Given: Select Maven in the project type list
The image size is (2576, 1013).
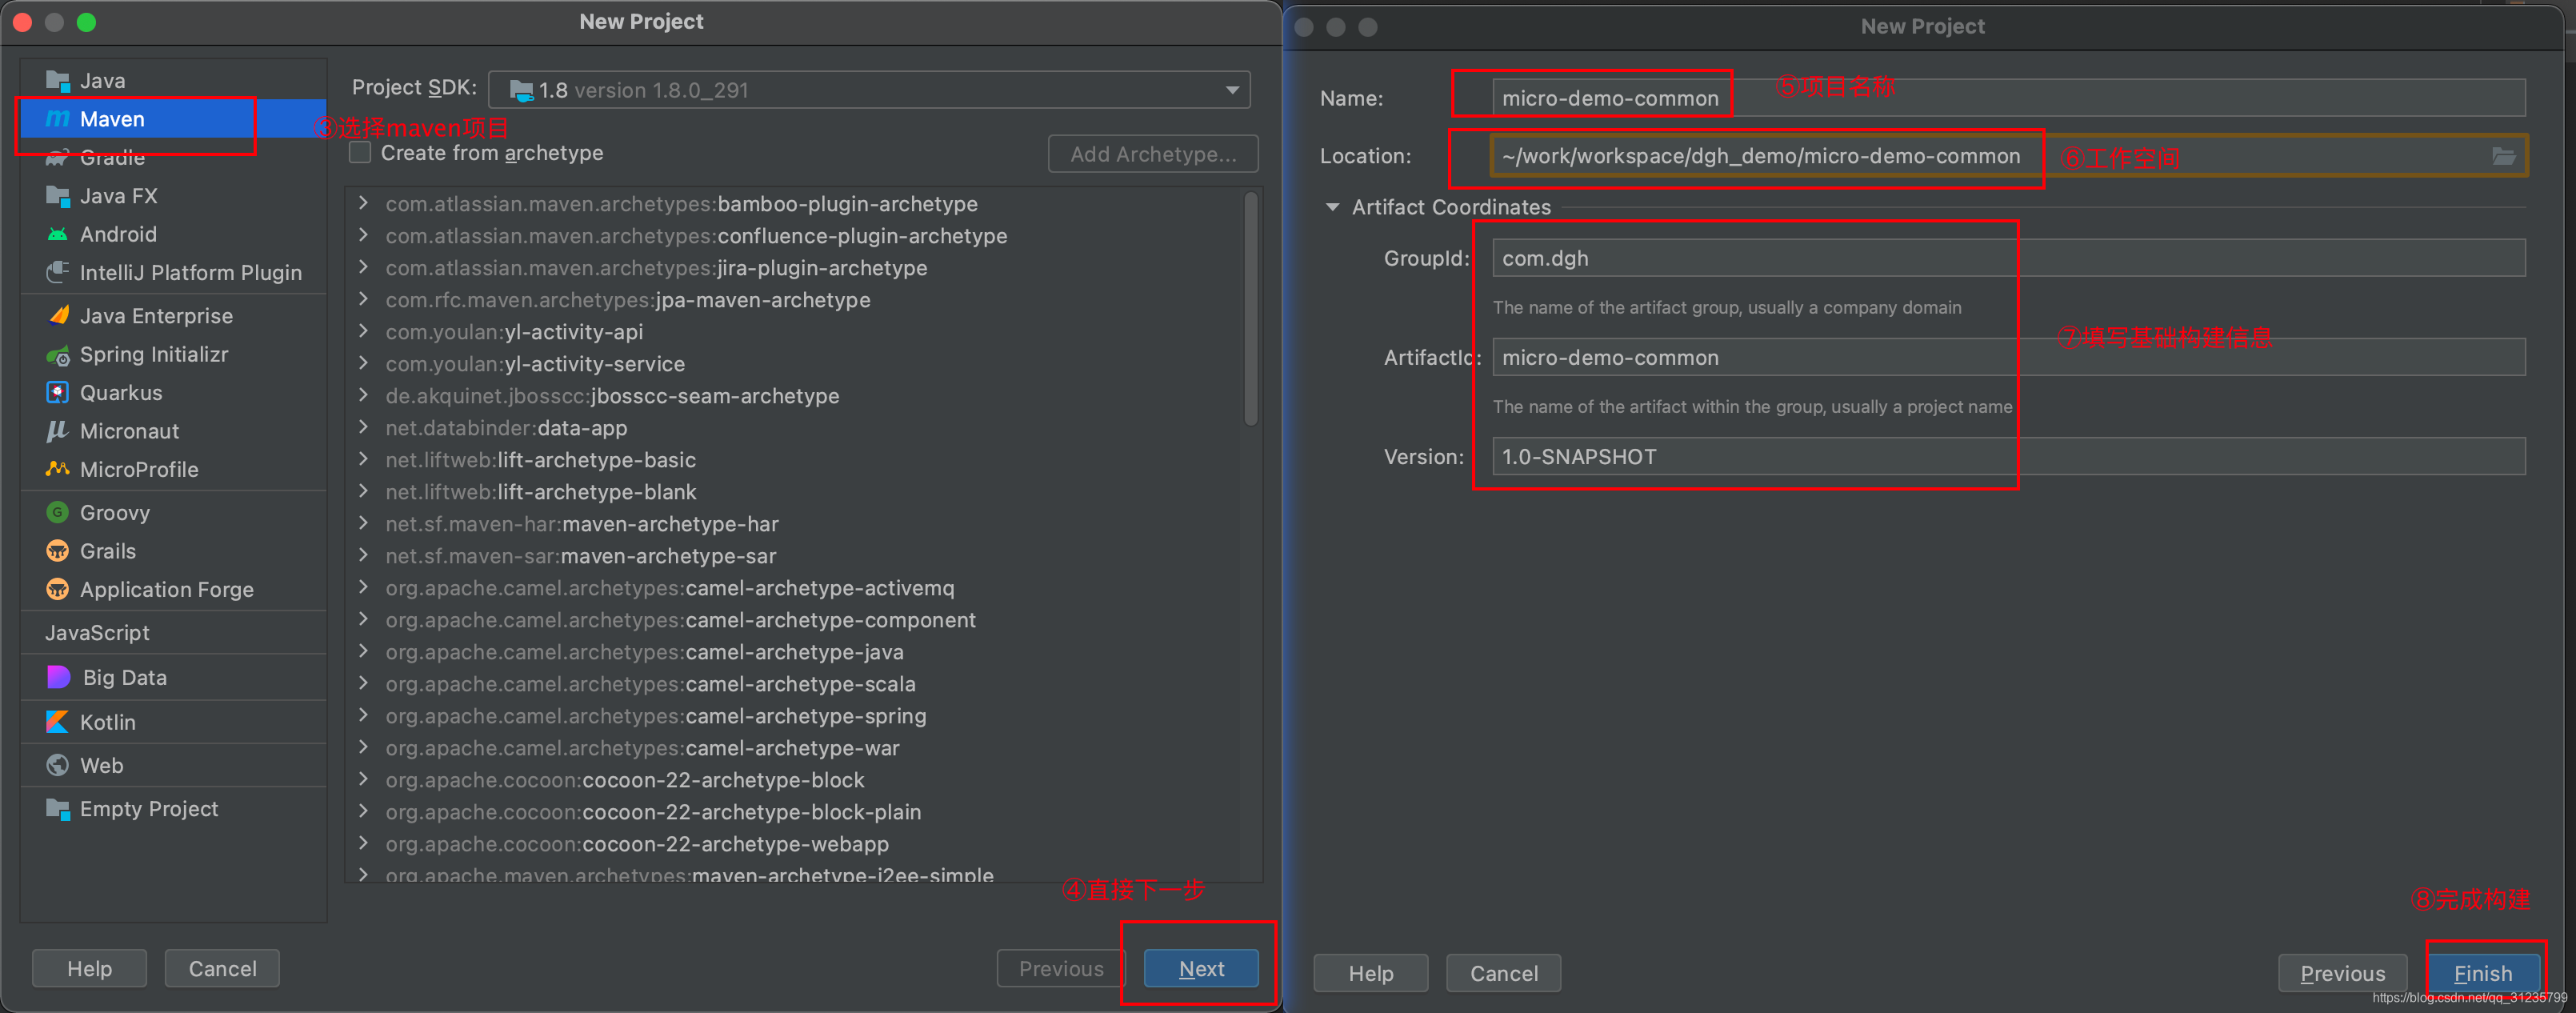Looking at the screenshot, I should 112,119.
